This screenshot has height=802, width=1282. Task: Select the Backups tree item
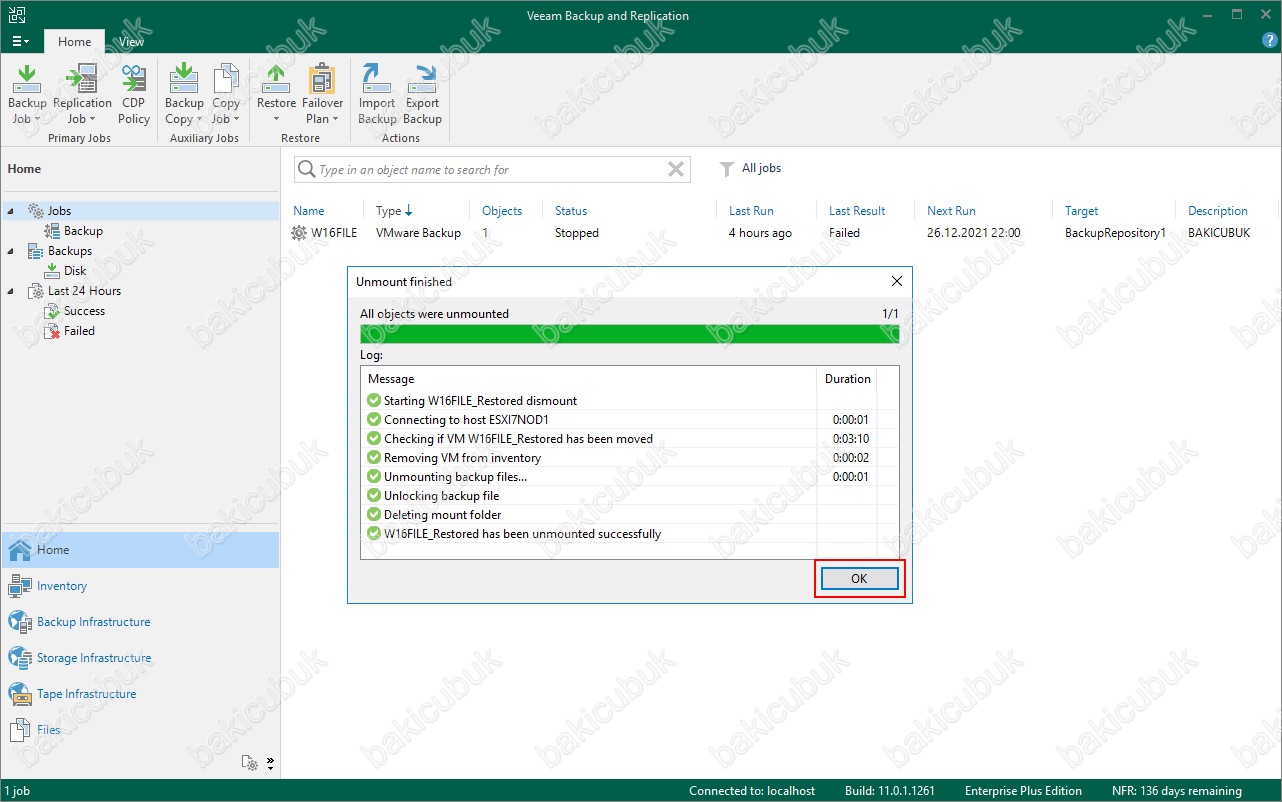(x=69, y=251)
